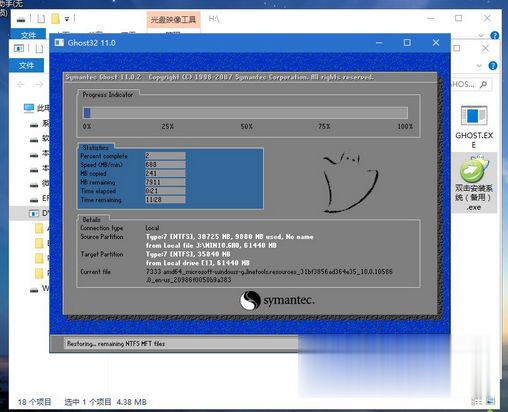Click '18 个项目' status bar text
The height and width of the screenshot is (412, 508).
point(34,402)
